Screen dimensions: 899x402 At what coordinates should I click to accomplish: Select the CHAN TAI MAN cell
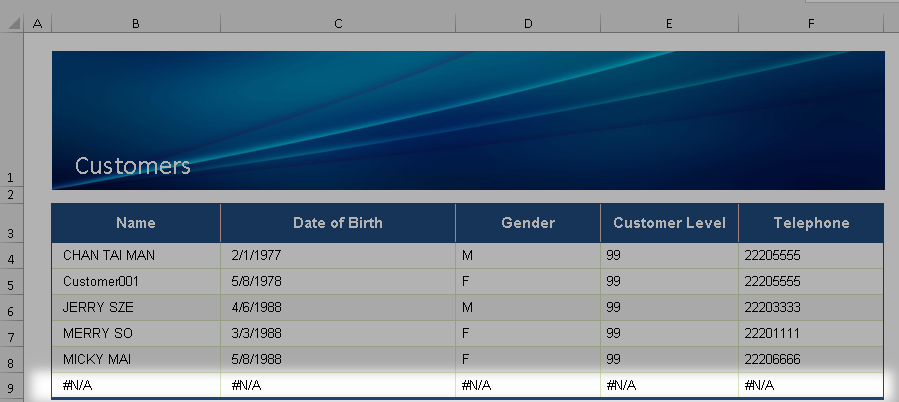pyautogui.click(x=109, y=256)
